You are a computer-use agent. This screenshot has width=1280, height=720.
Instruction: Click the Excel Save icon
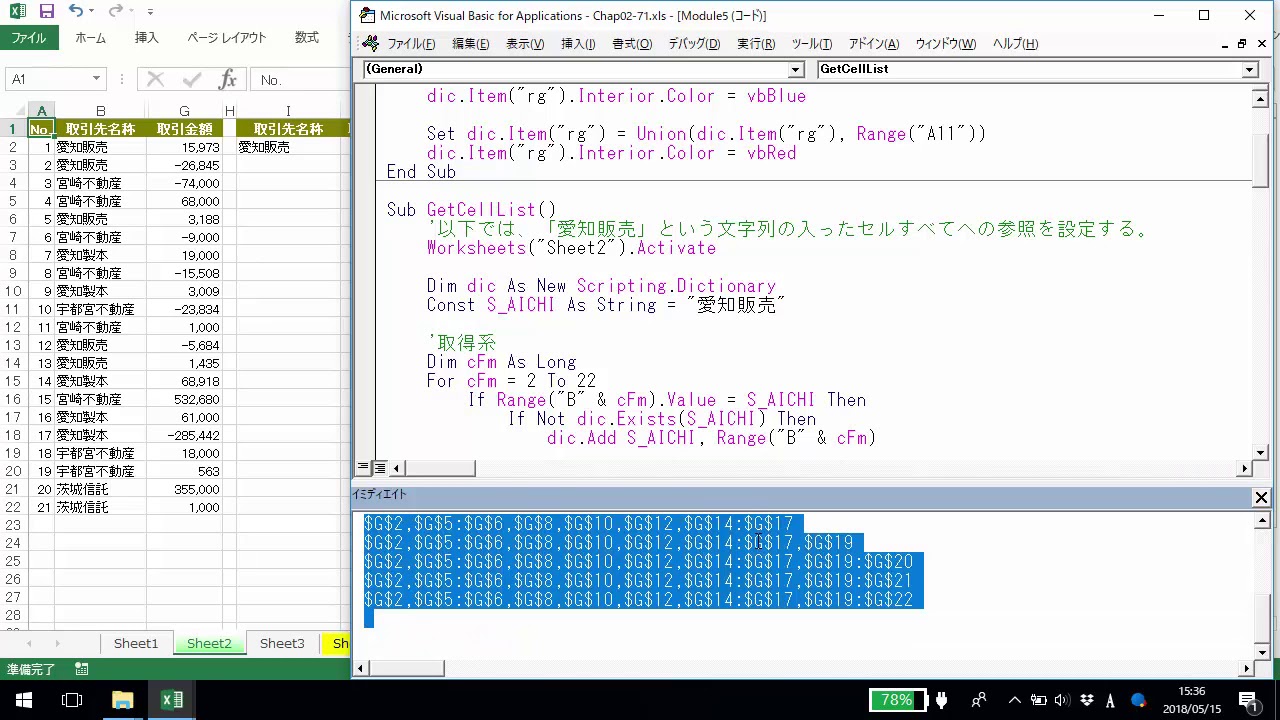click(46, 12)
